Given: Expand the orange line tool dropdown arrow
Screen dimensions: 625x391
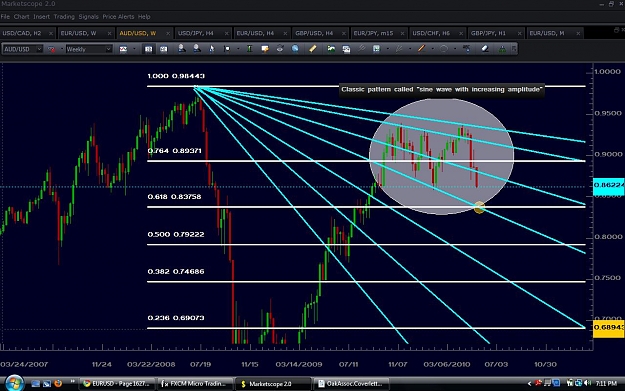Looking at the screenshot, I should tap(432, 49).
